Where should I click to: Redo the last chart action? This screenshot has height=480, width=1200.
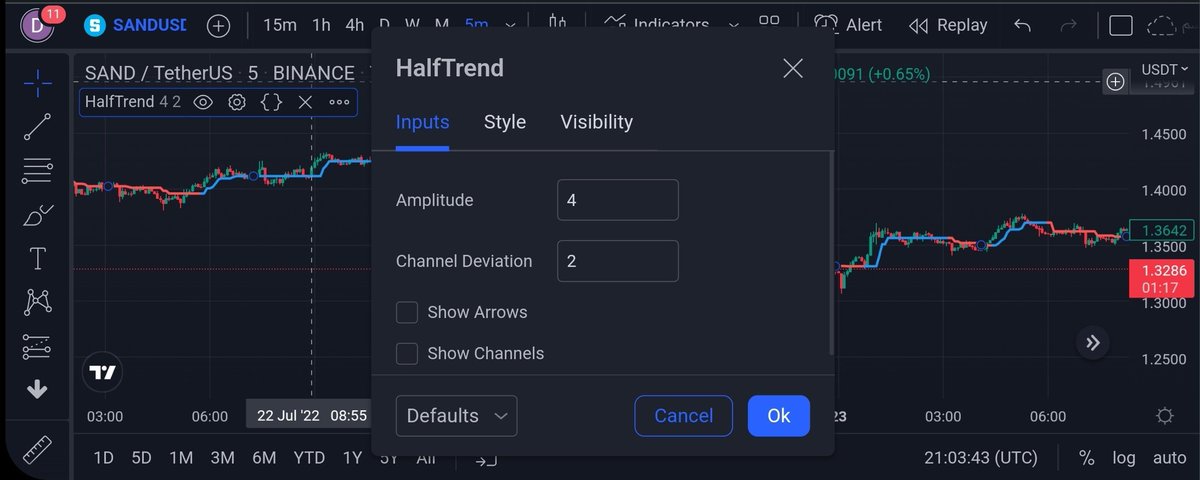1069,25
